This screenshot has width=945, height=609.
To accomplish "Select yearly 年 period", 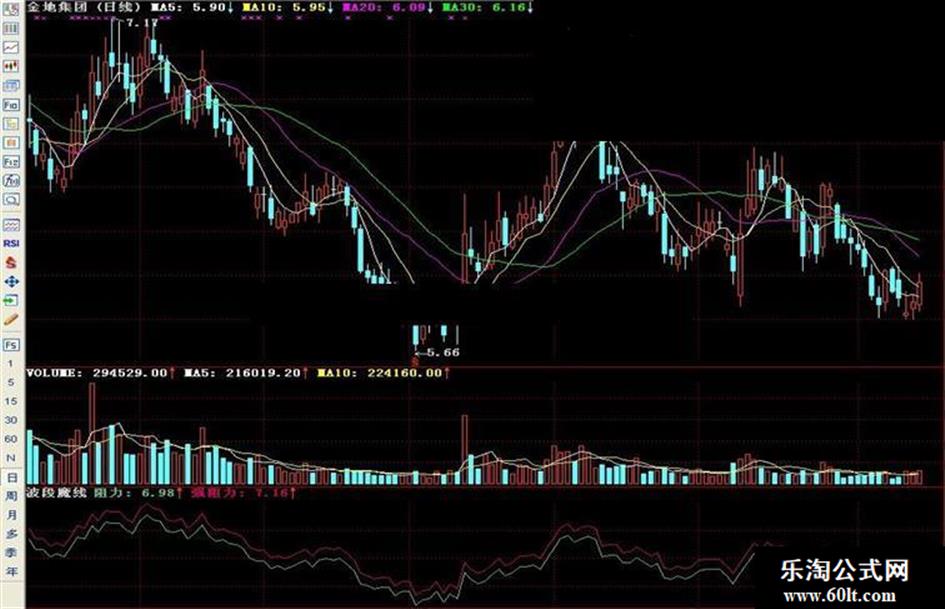I will (x=11, y=571).
